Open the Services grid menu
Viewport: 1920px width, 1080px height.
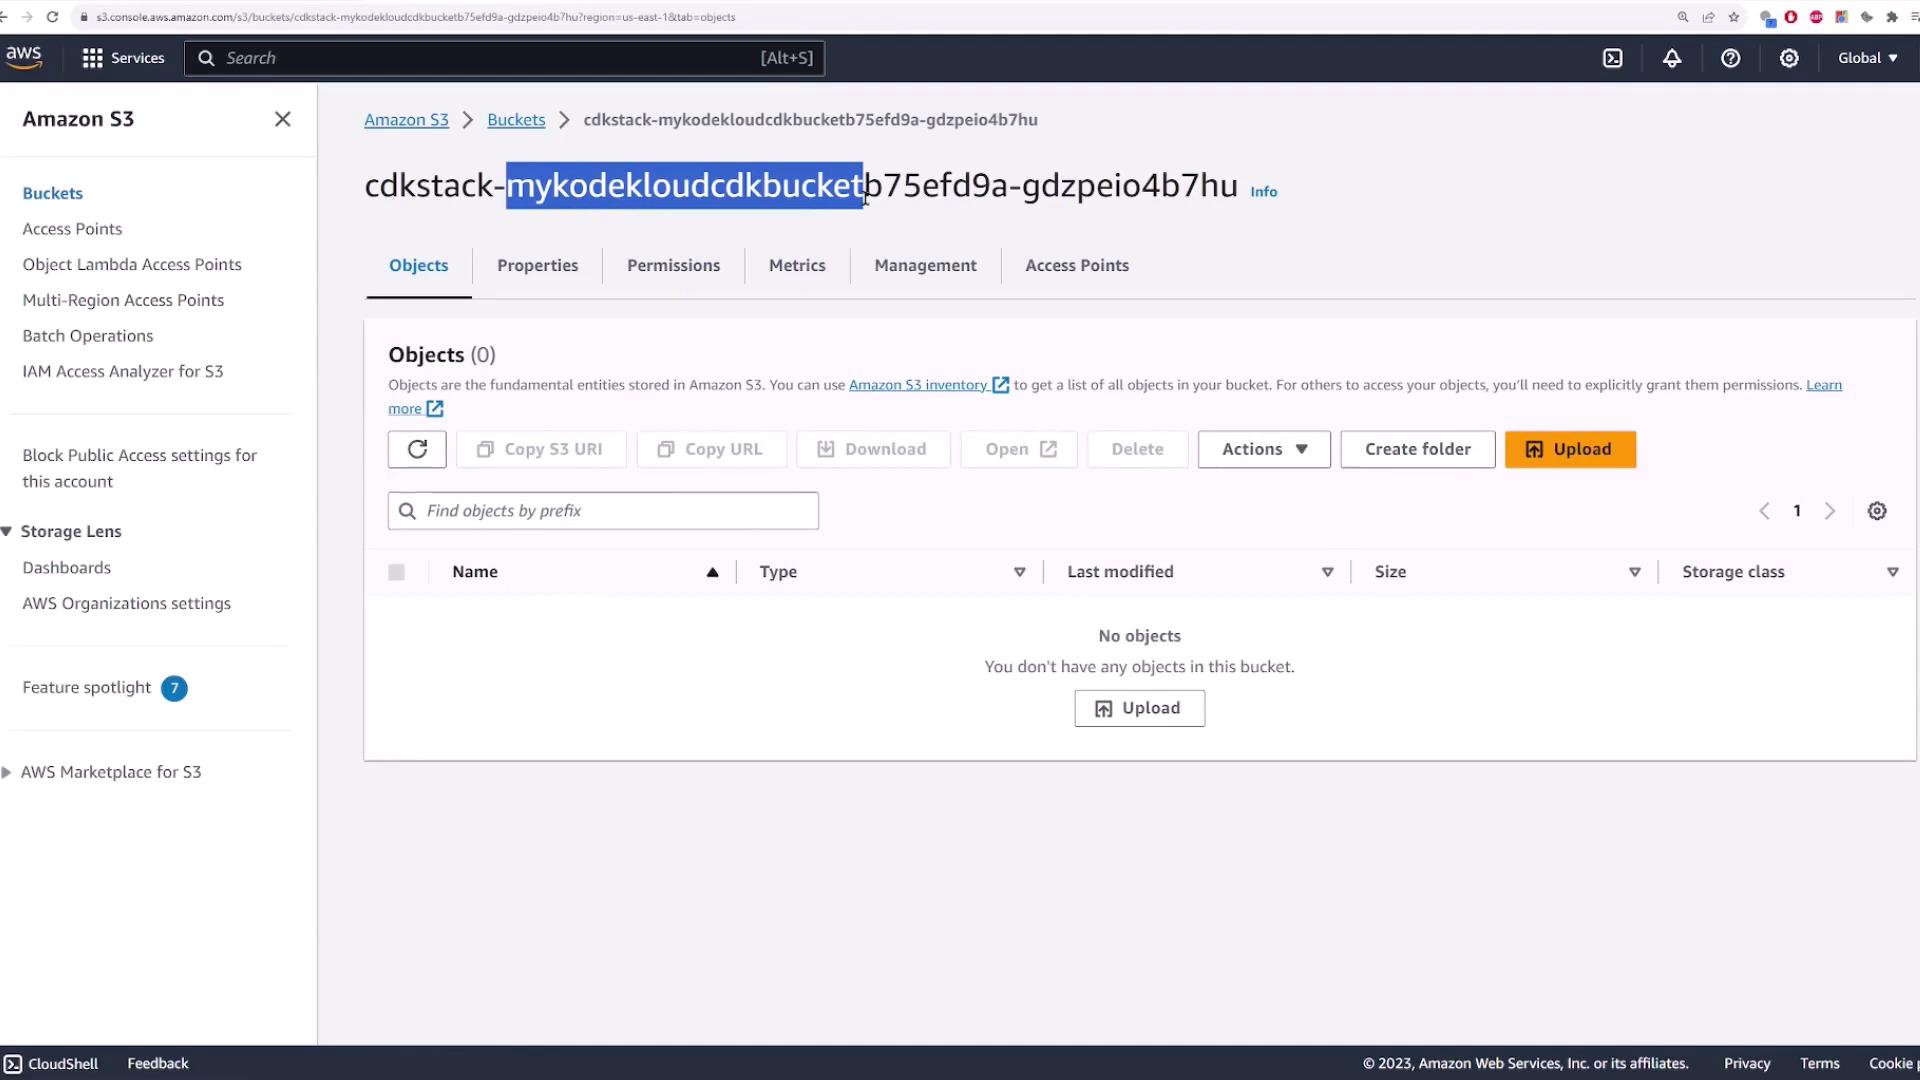[122, 58]
